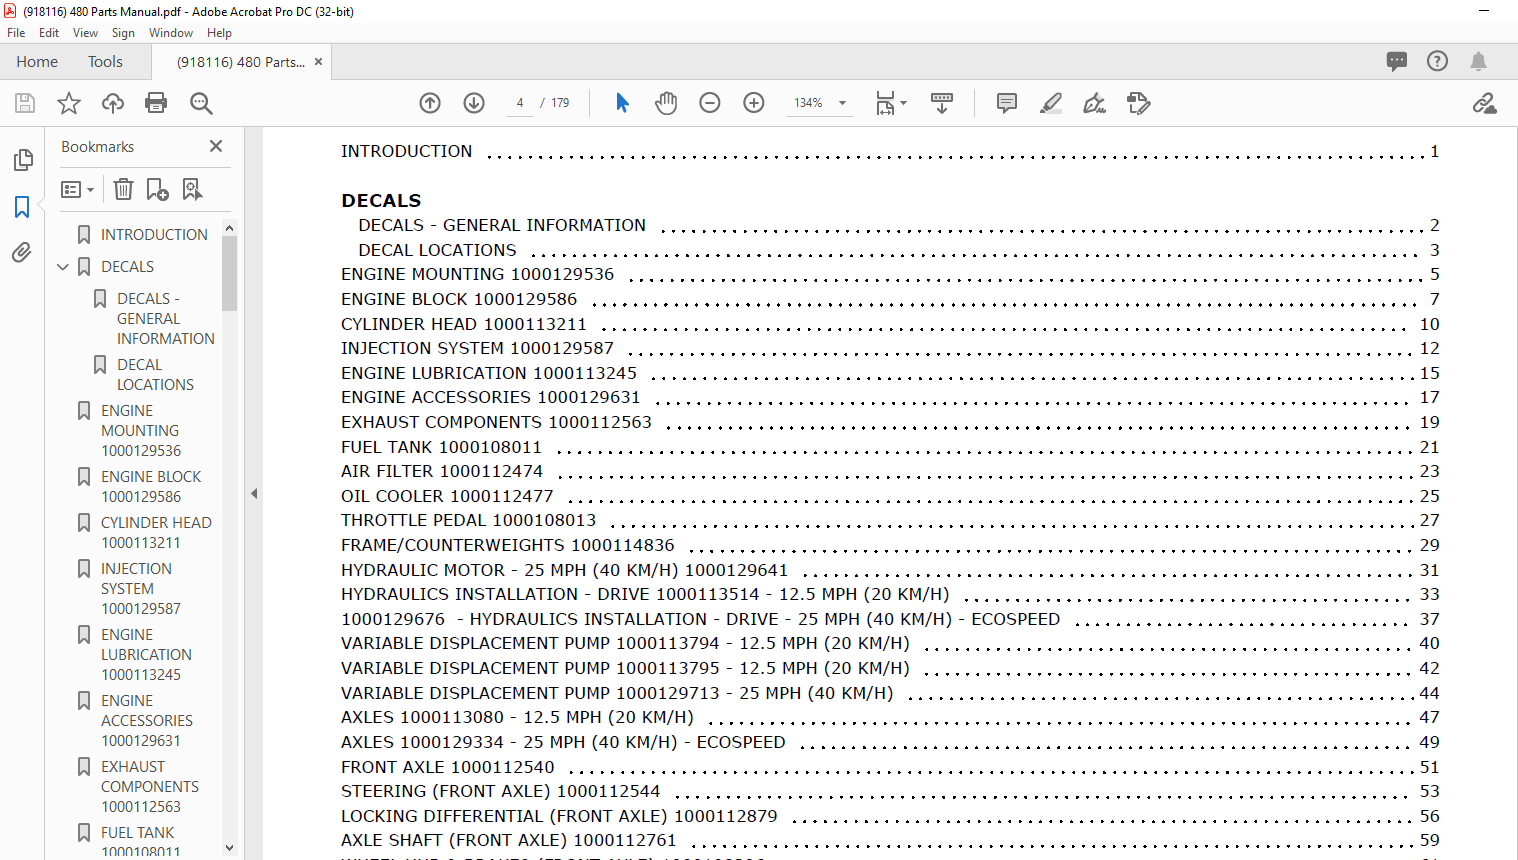Collapse the navigation pane with the arrow handle
The height and width of the screenshot is (860, 1518).
click(254, 493)
